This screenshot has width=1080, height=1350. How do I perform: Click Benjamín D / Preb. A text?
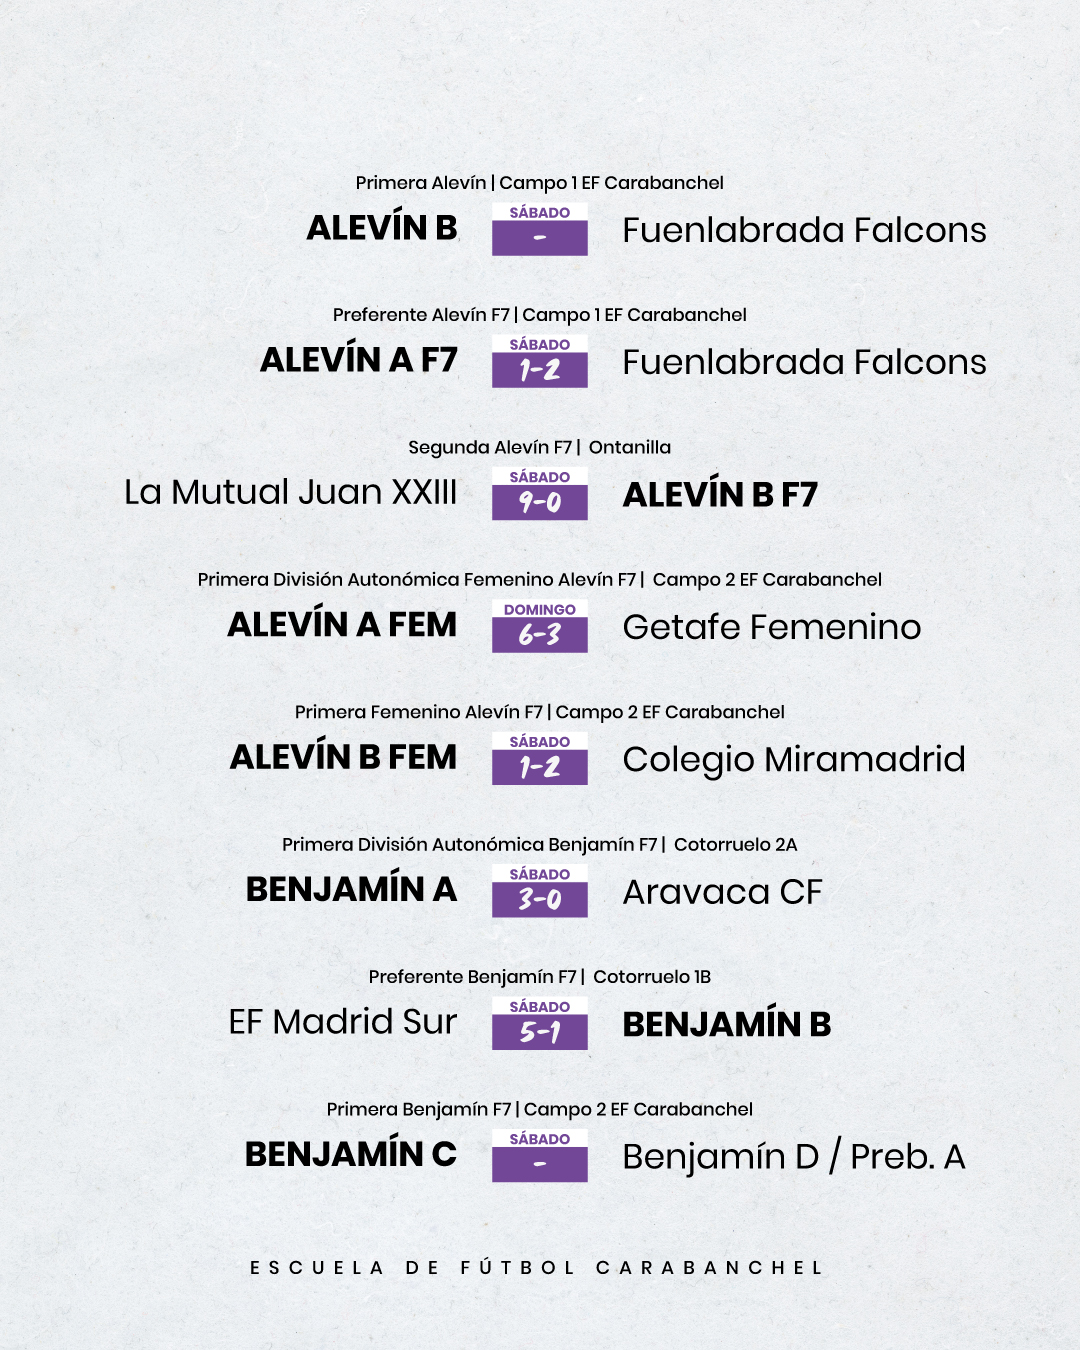[793, 1157]
